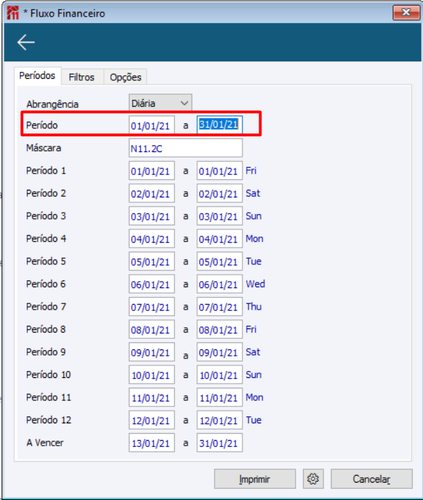Switch to the Filtros tab
This screenshot has height=500, width=423.
pos(82,77)
